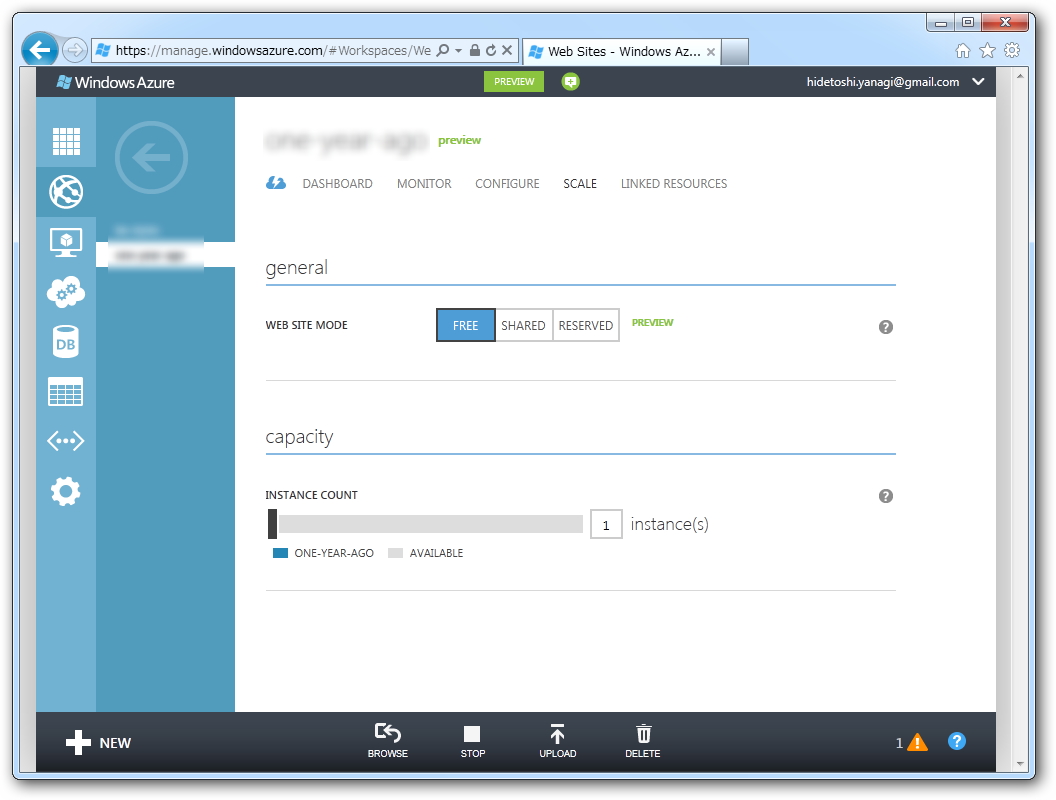Image resolution: width=1056 pixels, height=800 pixels.
Task: Select the Web Sites globe icon in sidebar
Action: tap(66, 192)
